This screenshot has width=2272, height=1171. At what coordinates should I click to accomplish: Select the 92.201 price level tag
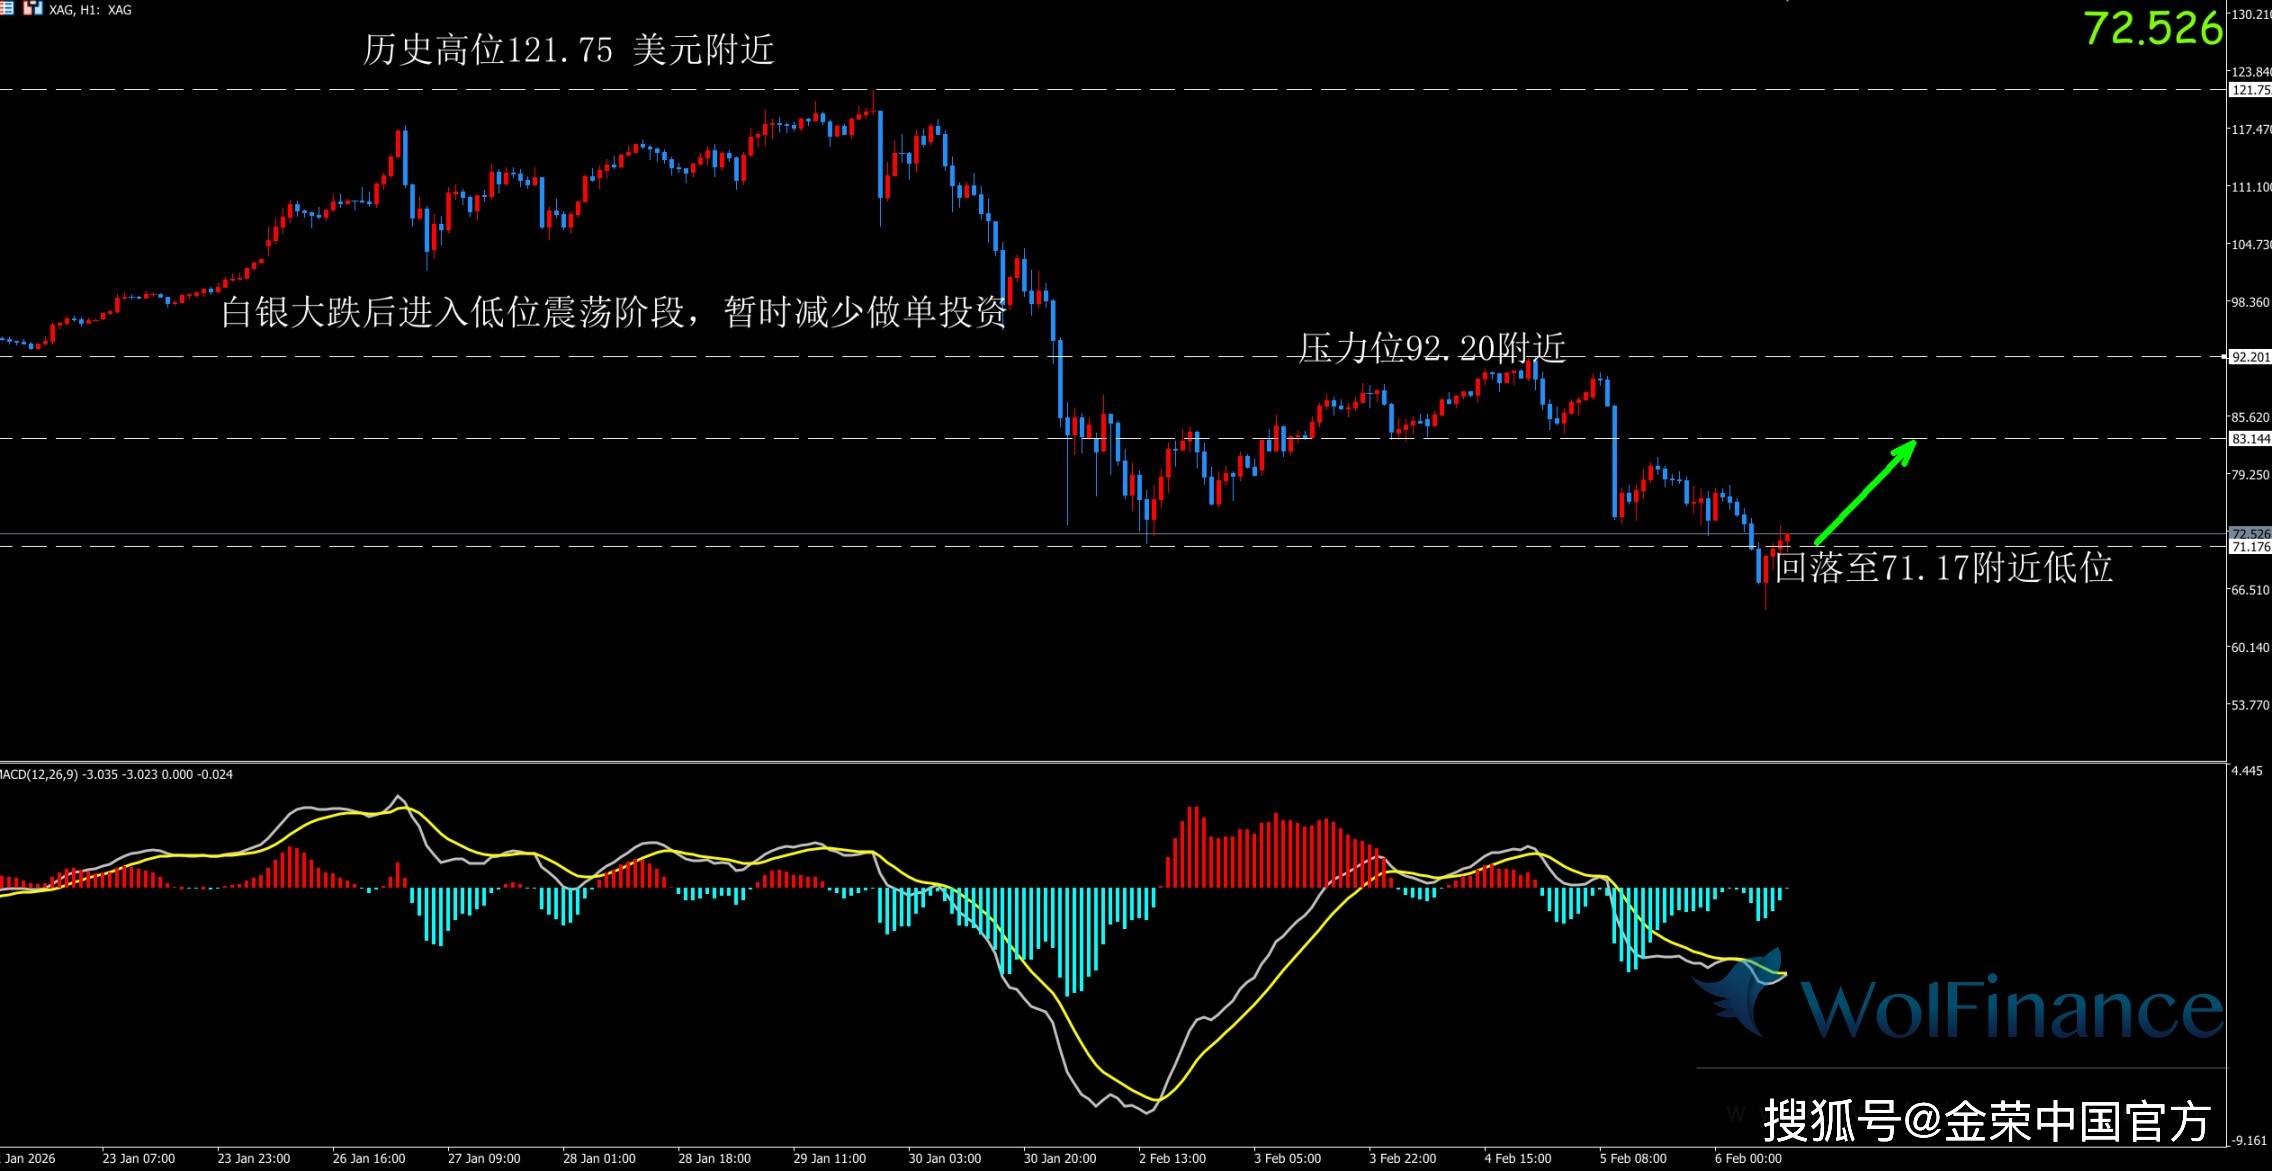coord(2250,357)
